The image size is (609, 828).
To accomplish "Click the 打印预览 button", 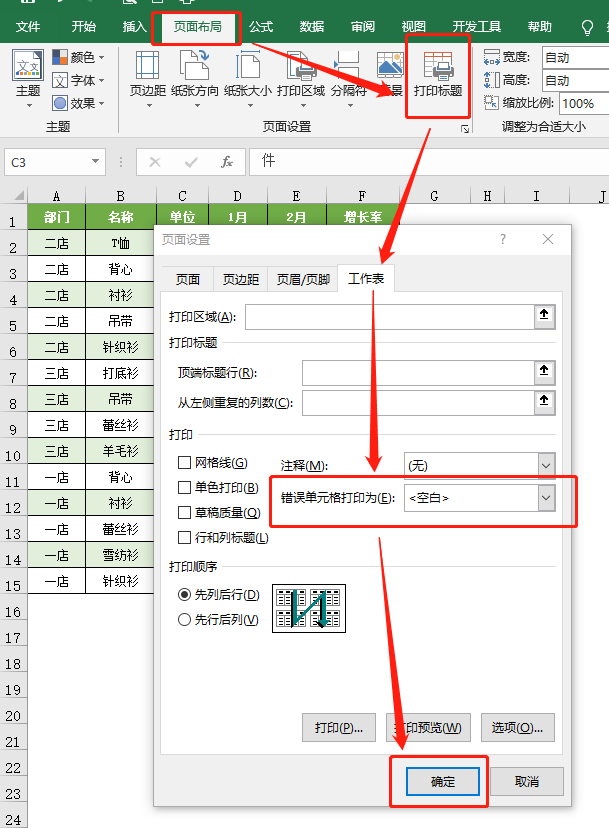I will (x=428, y=728).
